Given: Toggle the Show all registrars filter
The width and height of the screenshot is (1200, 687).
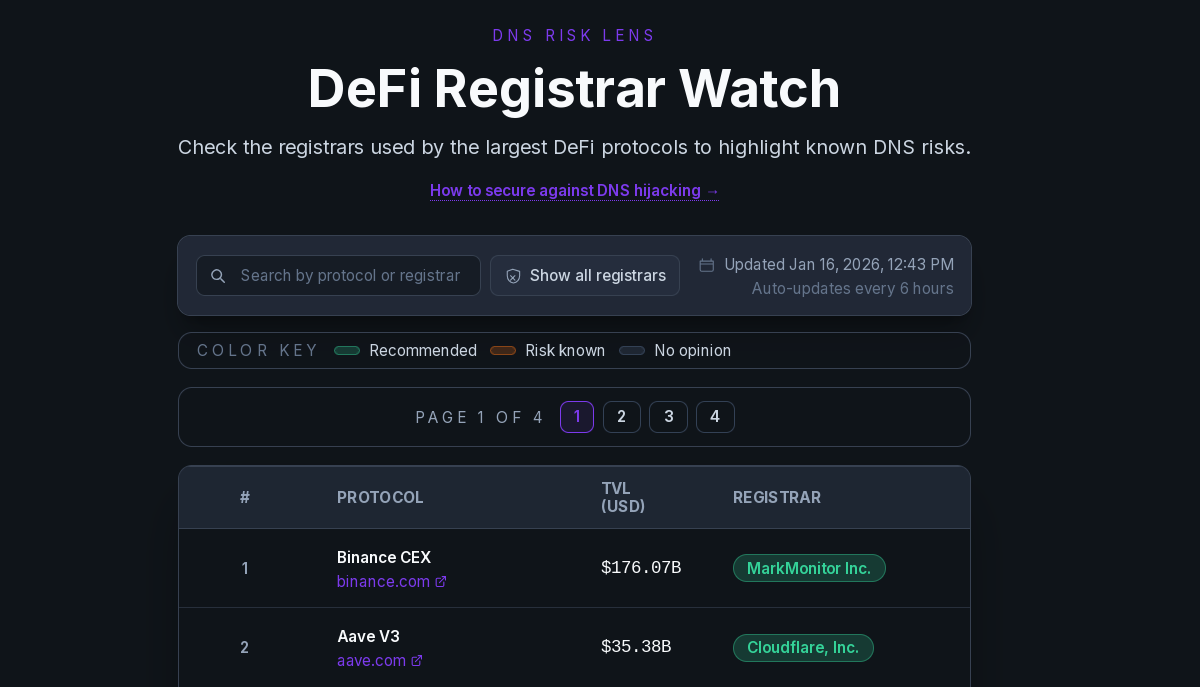Looking at the screenshot, I should click(585, 276).
